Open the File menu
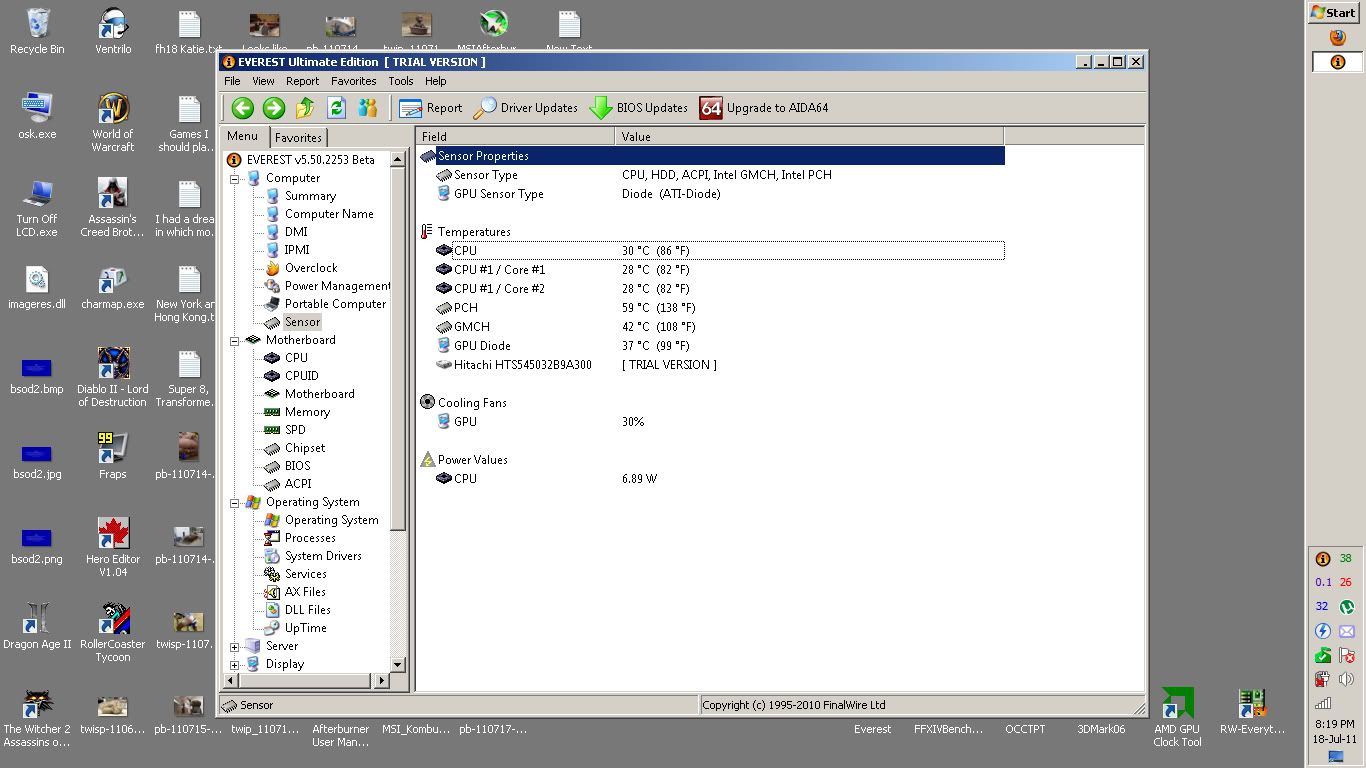 232,81
